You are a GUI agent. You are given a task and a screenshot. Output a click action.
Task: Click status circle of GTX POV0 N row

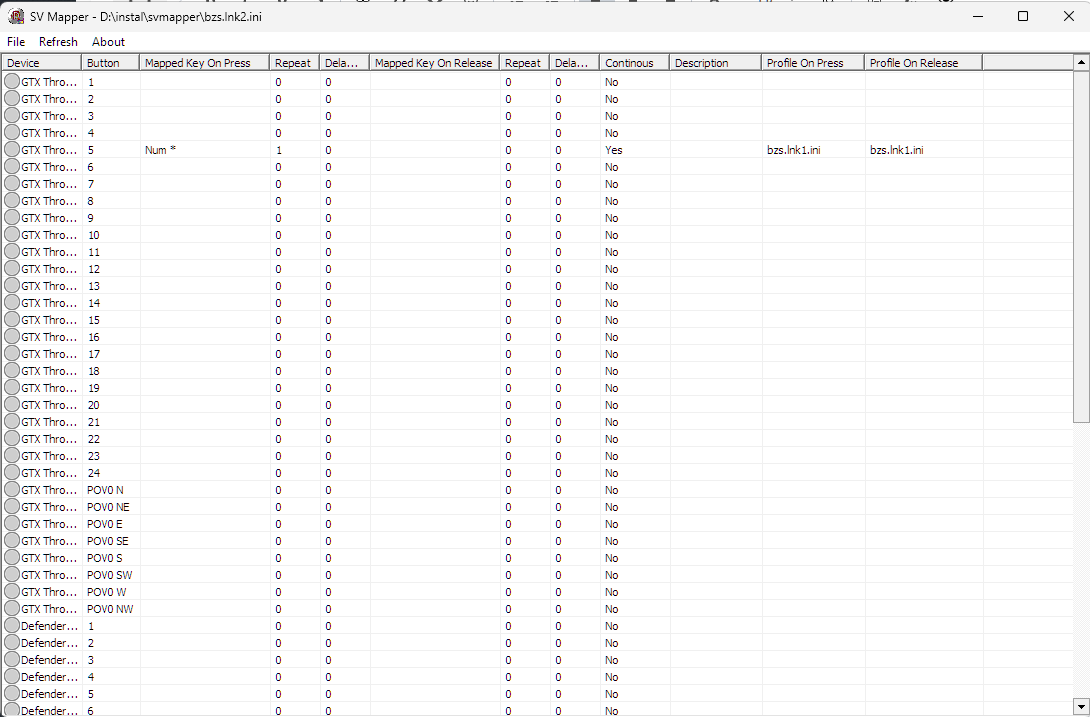pyautogui.click(x=12, y=490)
